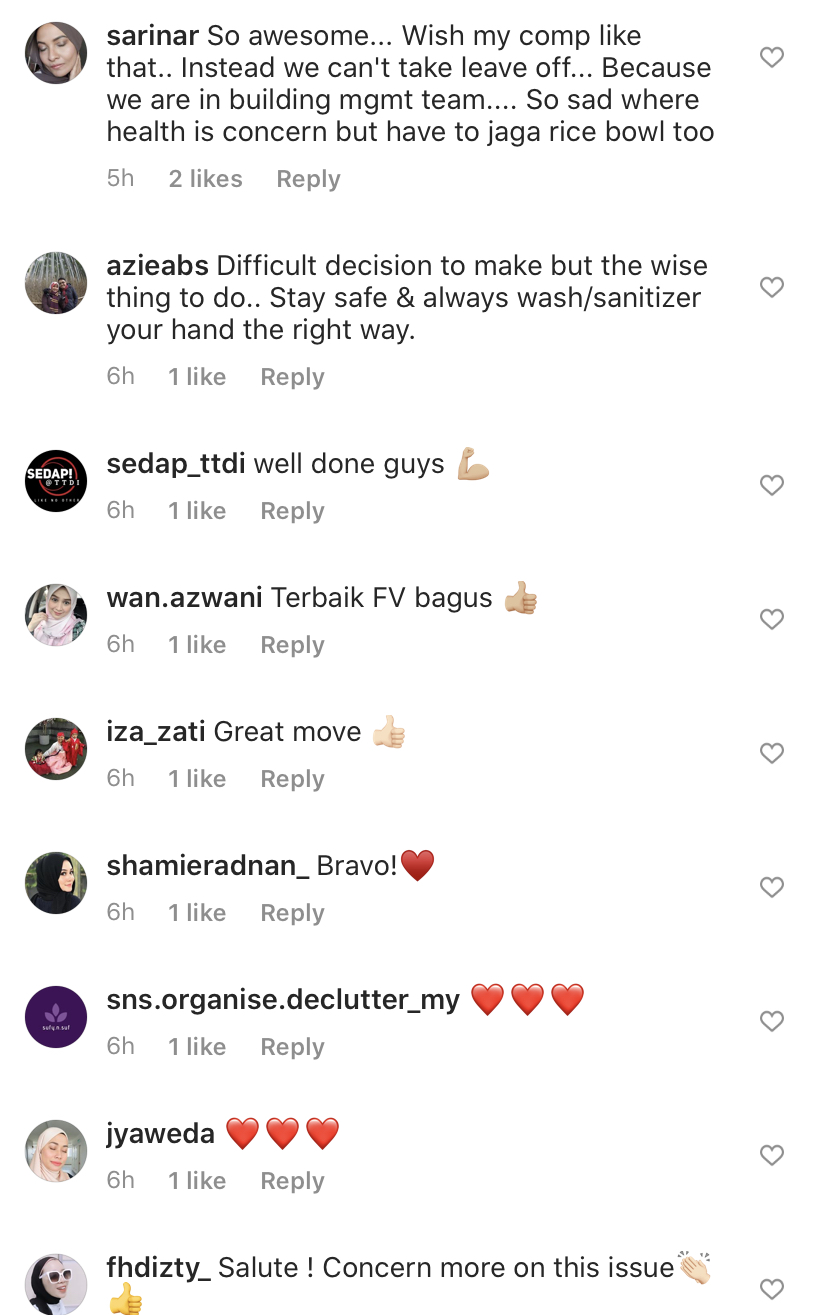Like sedap_ttdi's 'well done guys' comment
828x1315 pixels.
coord(771,486)
